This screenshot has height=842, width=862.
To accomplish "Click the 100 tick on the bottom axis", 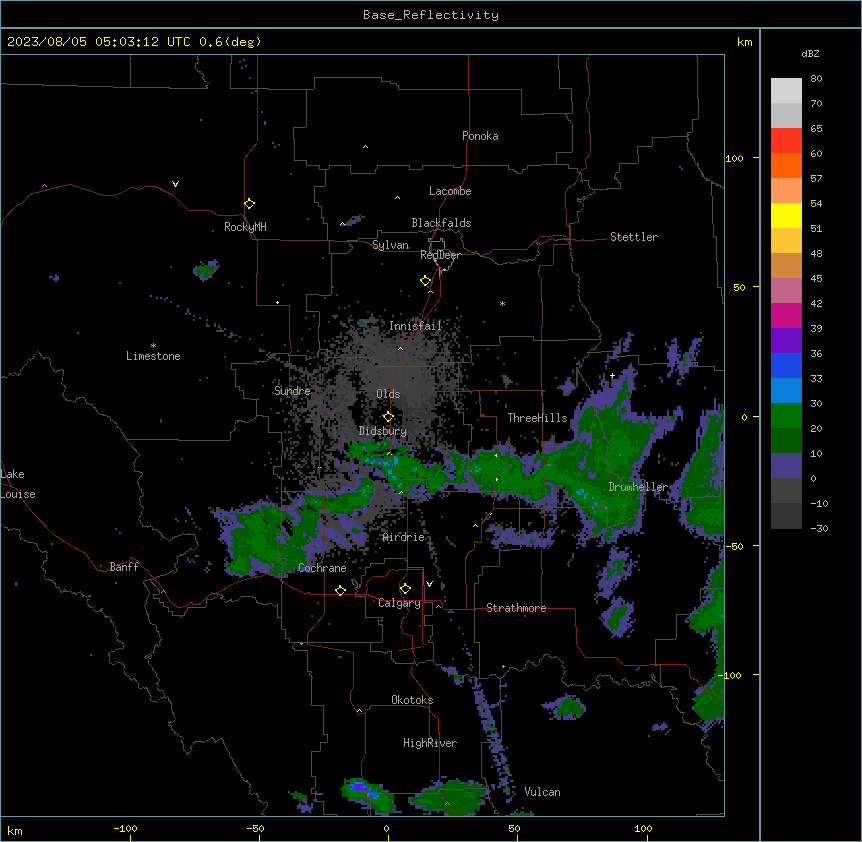I will 644,829.
